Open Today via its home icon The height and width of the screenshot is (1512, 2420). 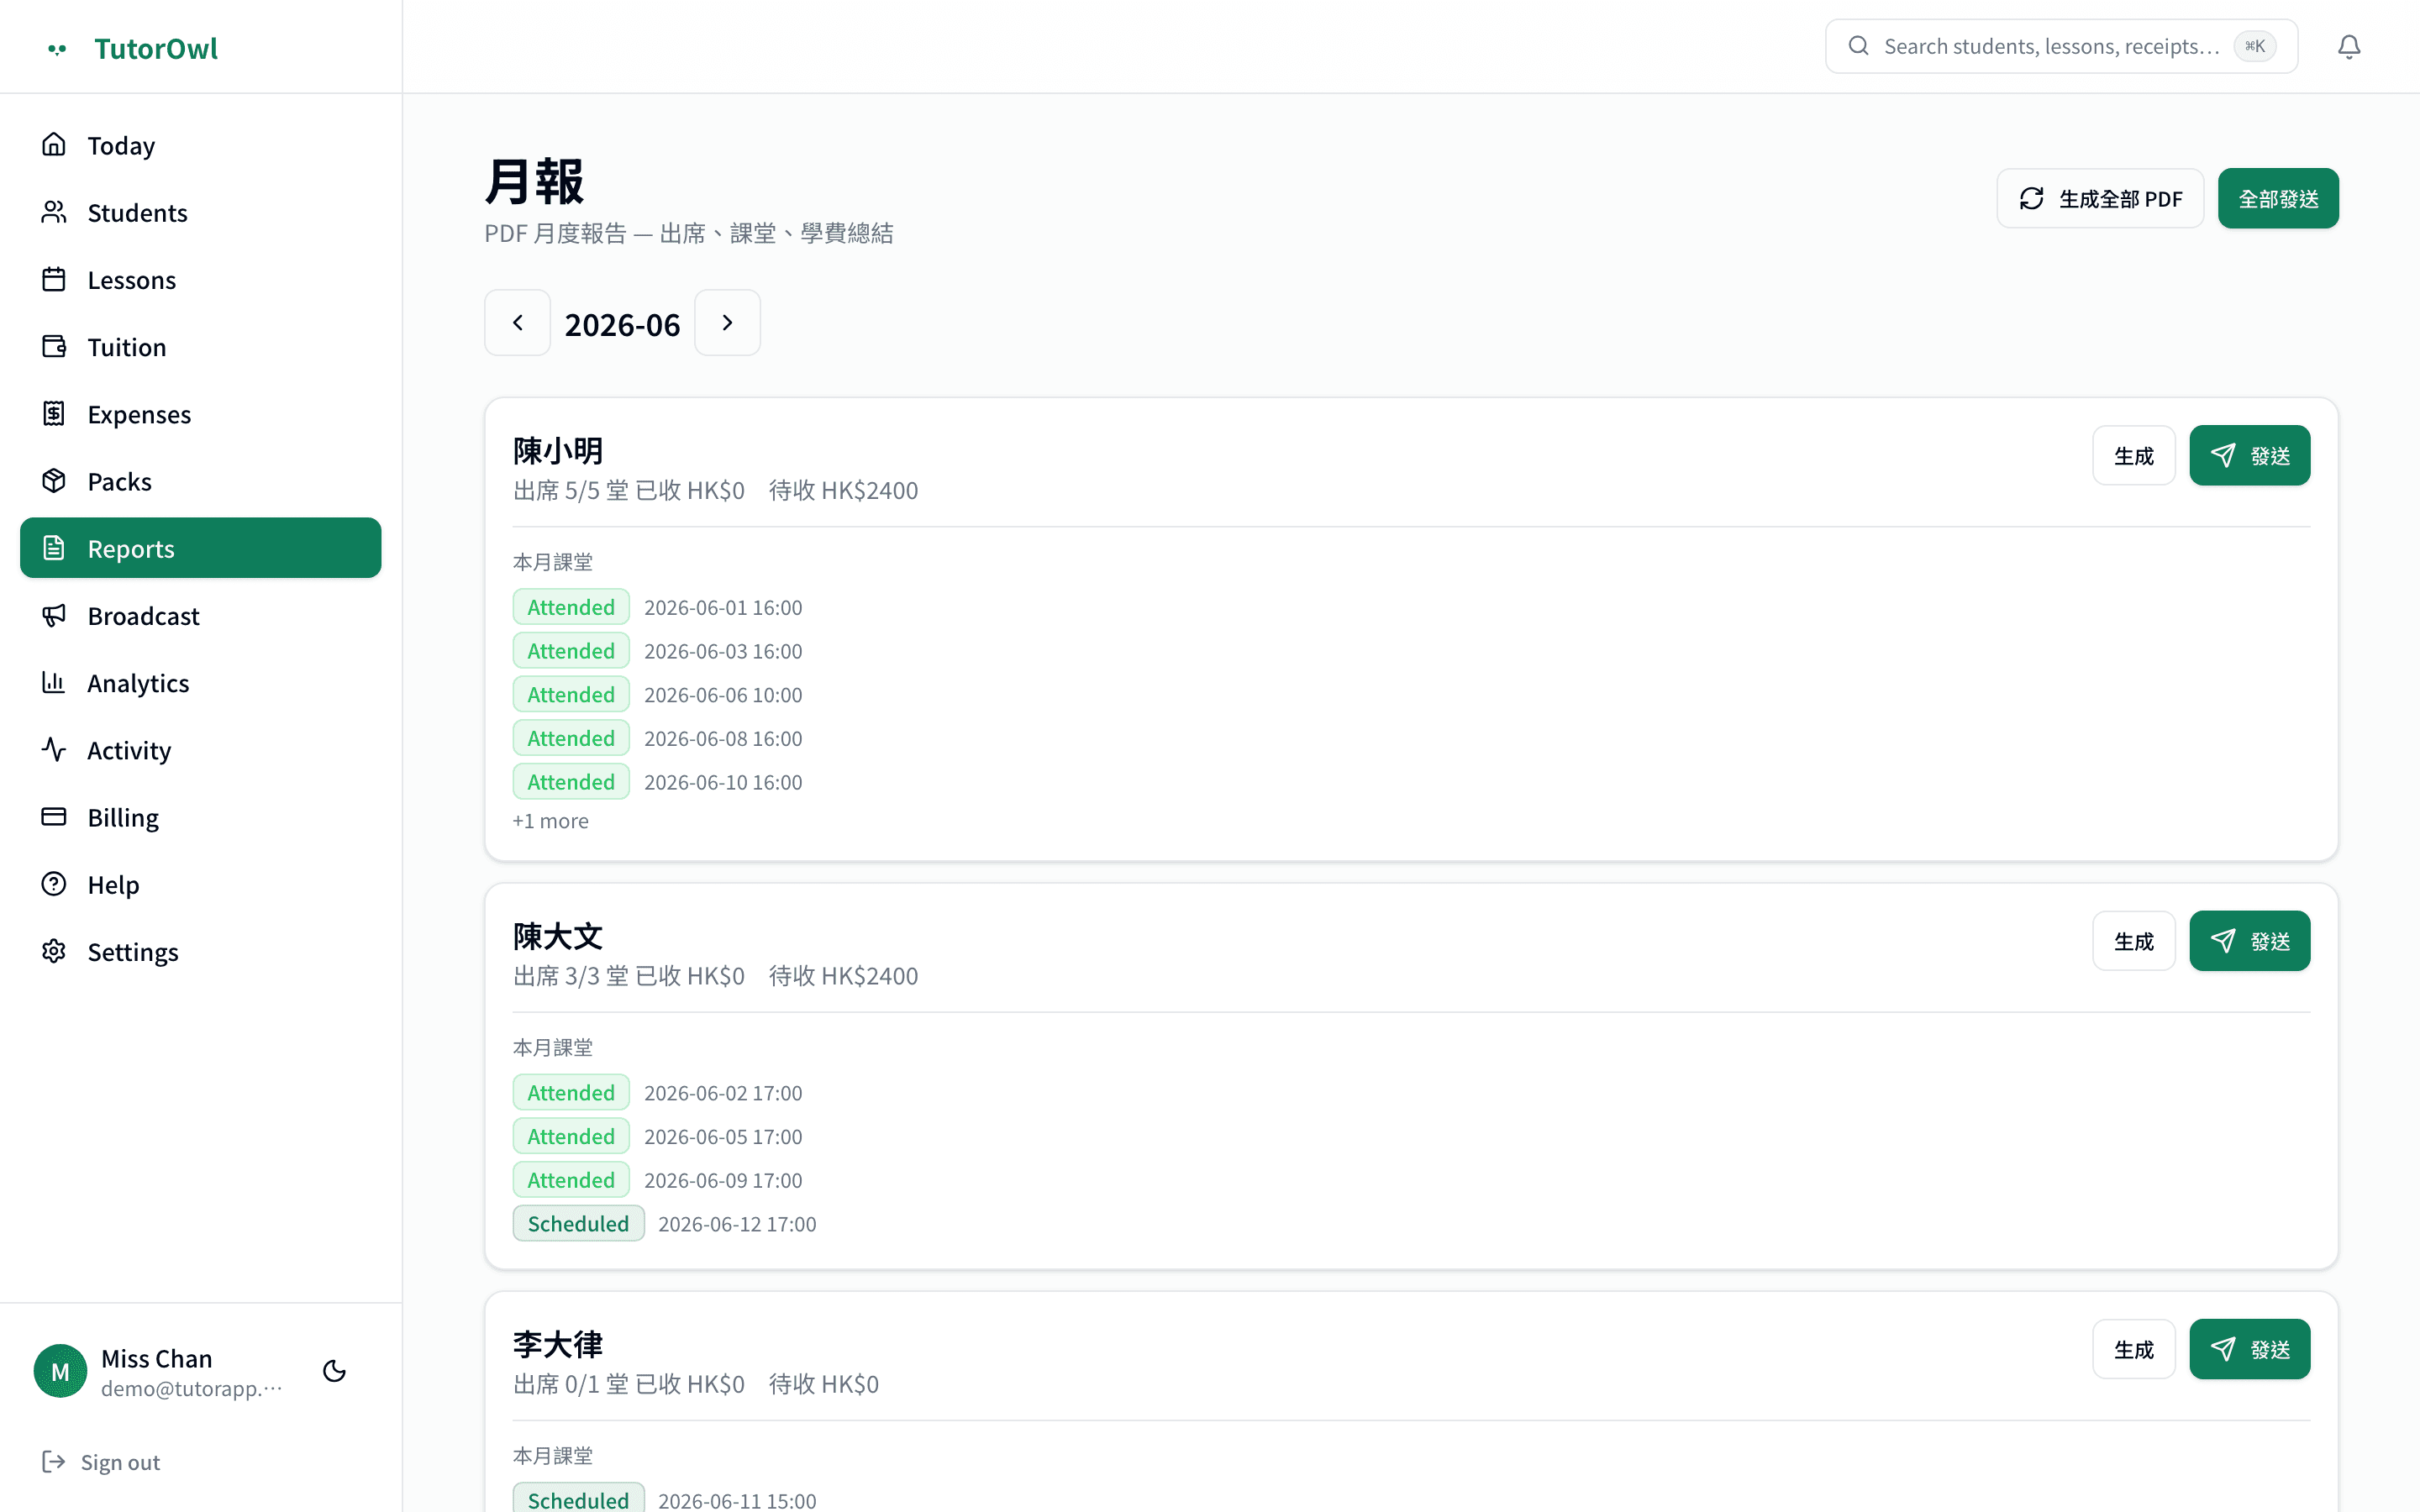tap(54, 145)
